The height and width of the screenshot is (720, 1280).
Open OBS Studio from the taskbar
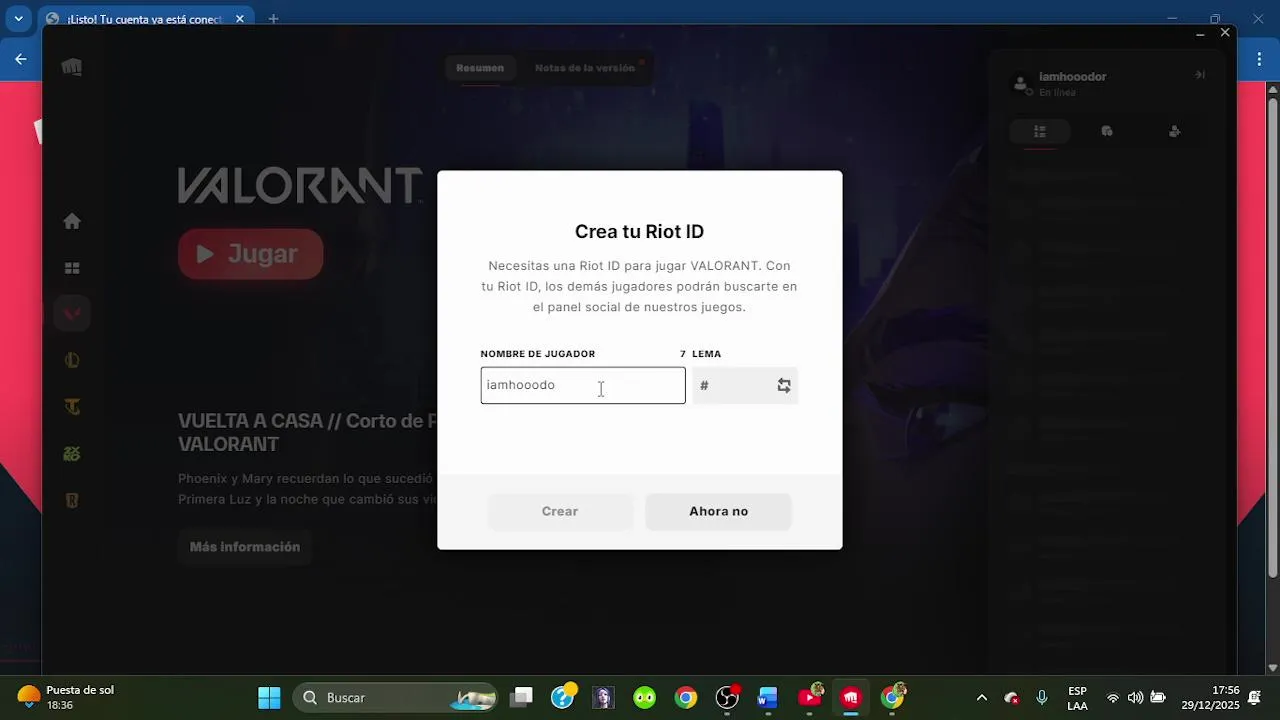pyautogui.click(x=727, y=697)
